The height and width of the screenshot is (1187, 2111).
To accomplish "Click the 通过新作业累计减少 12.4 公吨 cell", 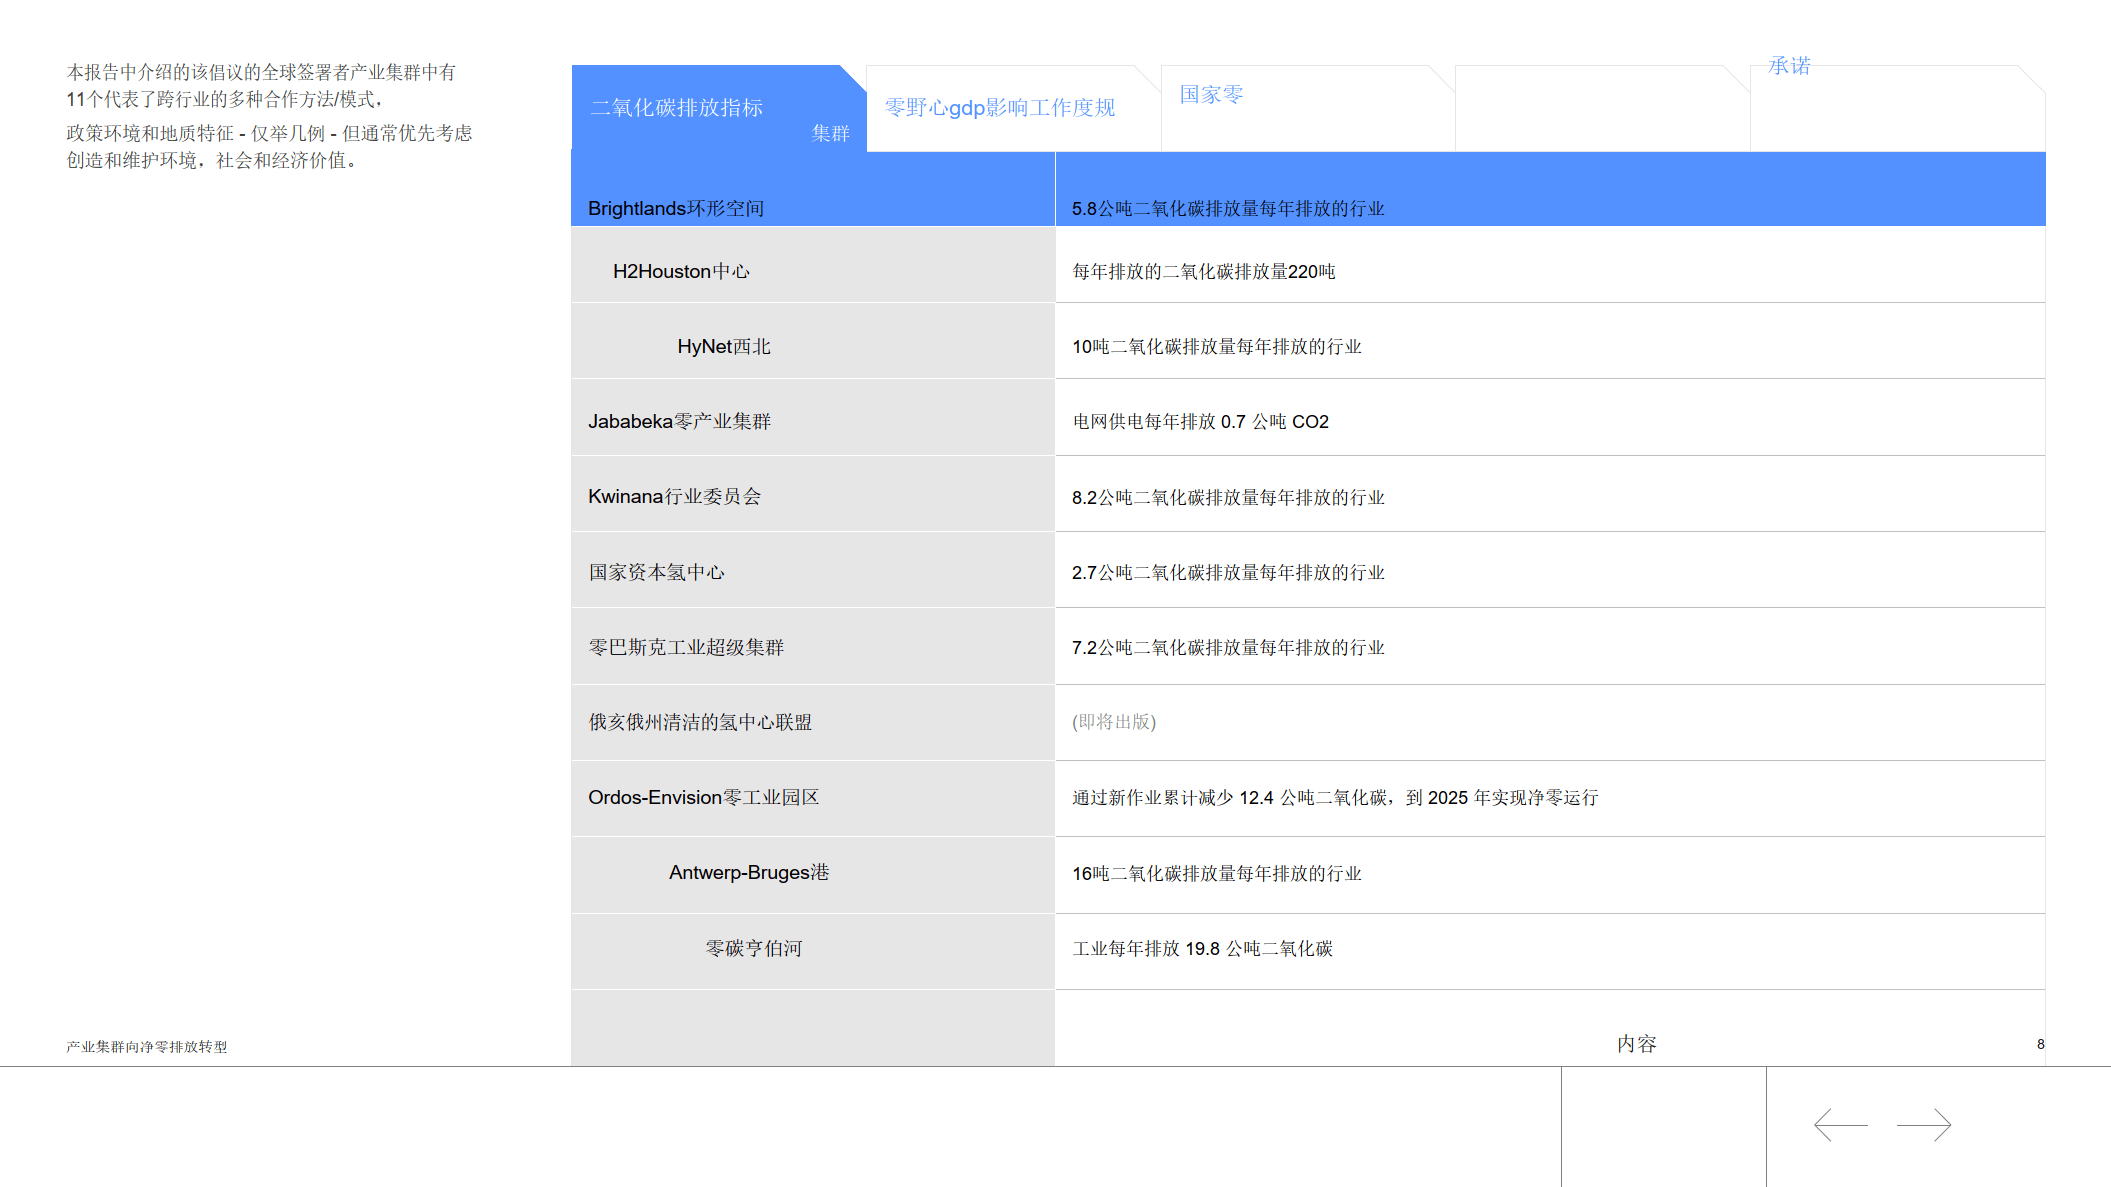I will click(x=1550, y=799).
